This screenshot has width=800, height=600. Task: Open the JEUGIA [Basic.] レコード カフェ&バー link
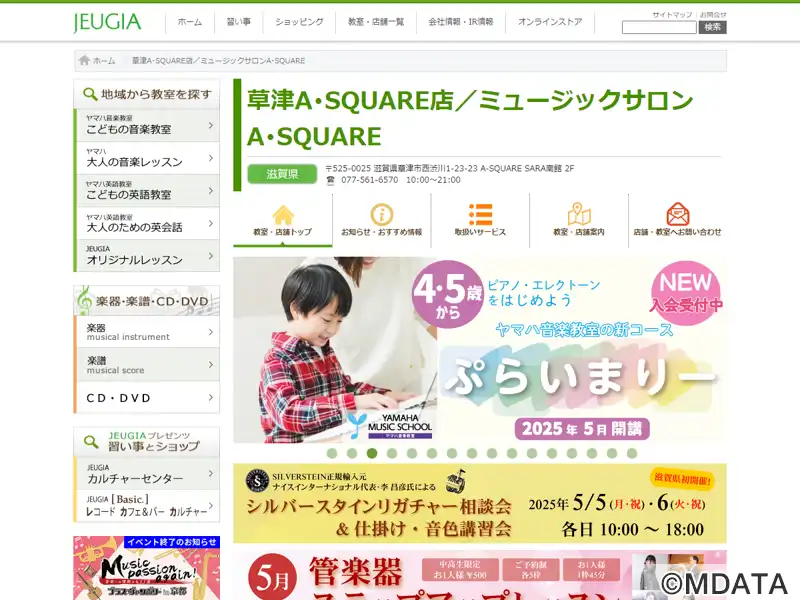coord(147,506)
